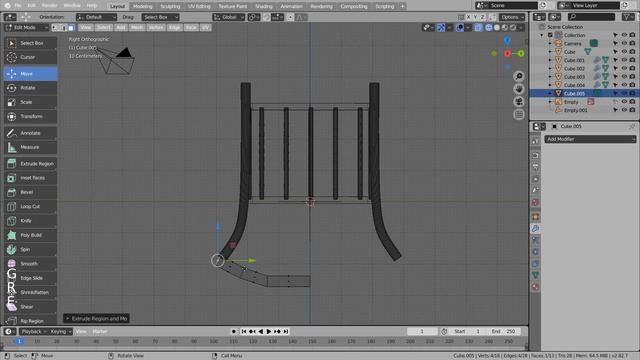Activate the Spin tool
640x360 pixels.
30,249
